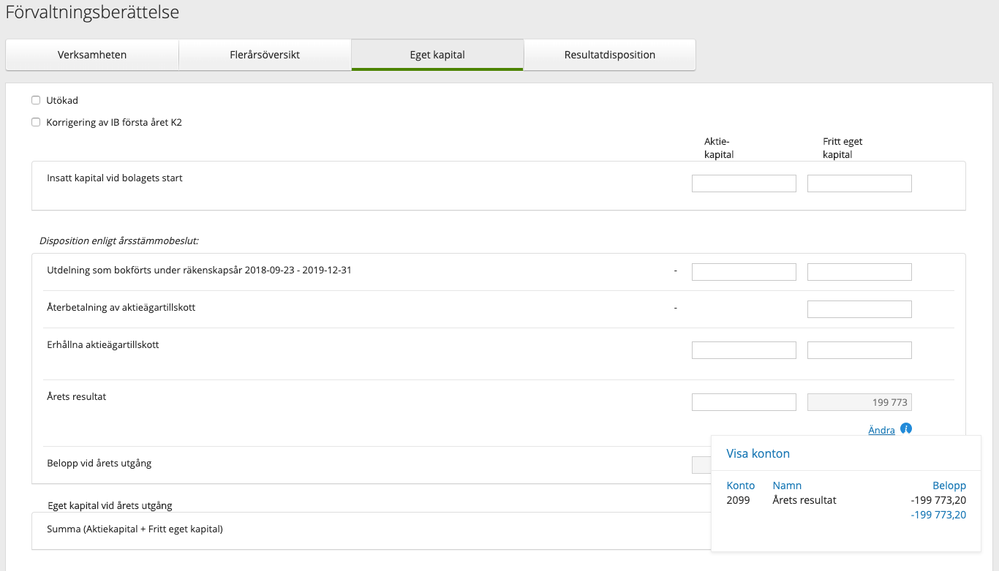Select the Återbetalning av aktieägartillskott input field

point(859,309)
